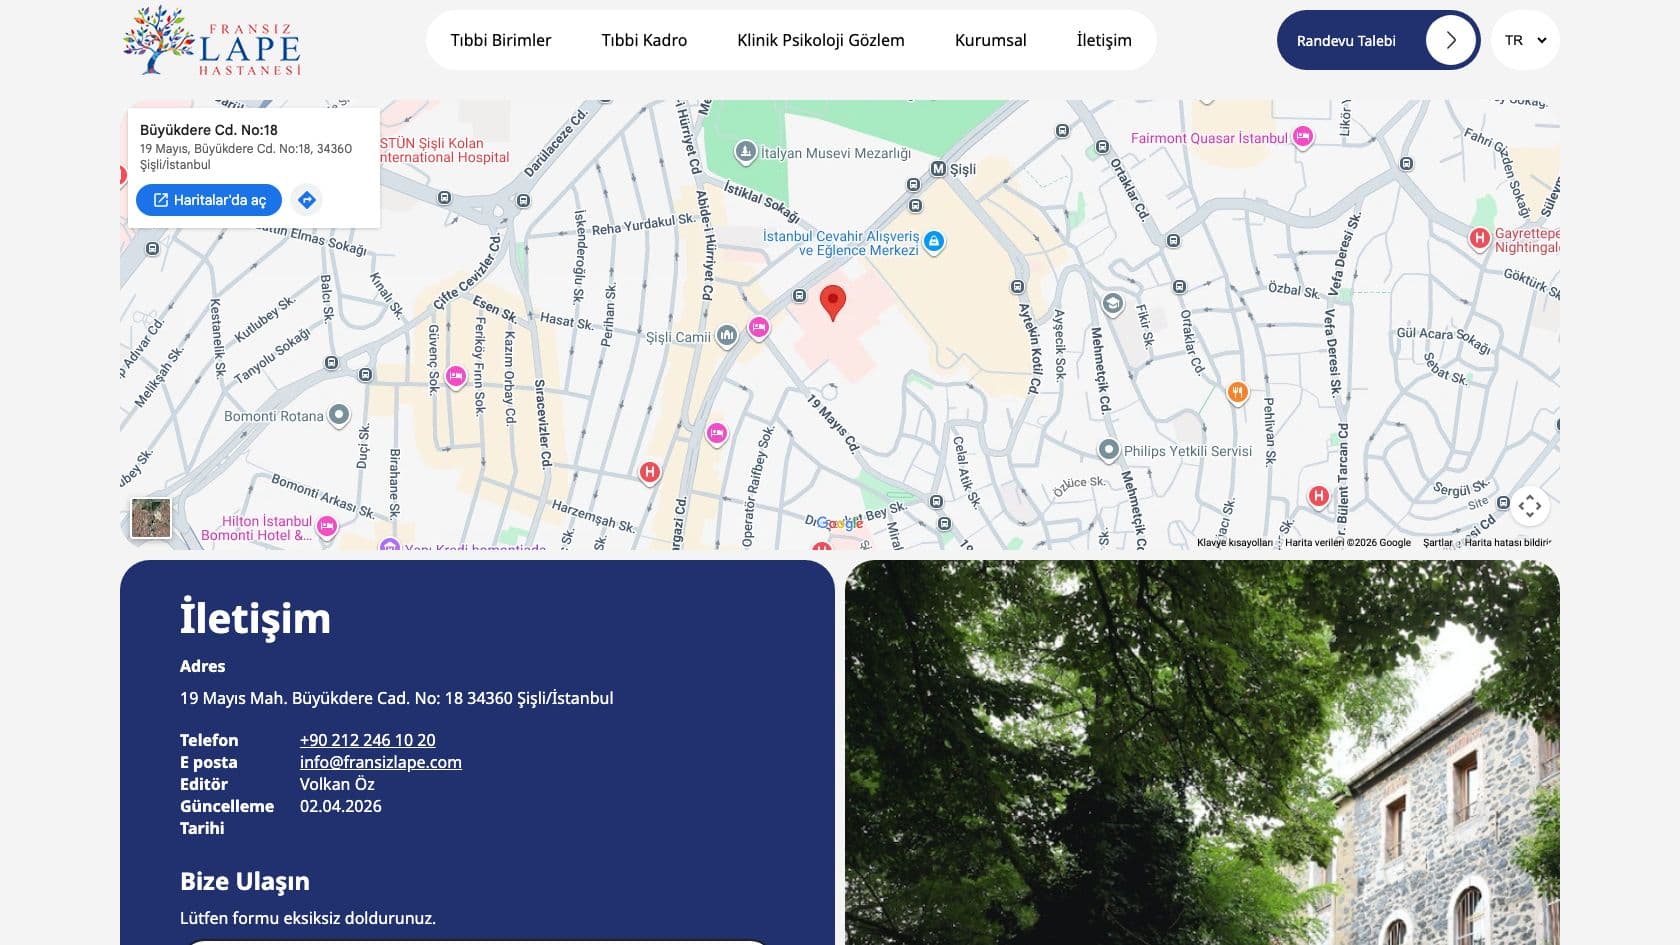Open the Kurumsal menu
This screenshot has width=1680, height=945.
(x=991, y=40)
